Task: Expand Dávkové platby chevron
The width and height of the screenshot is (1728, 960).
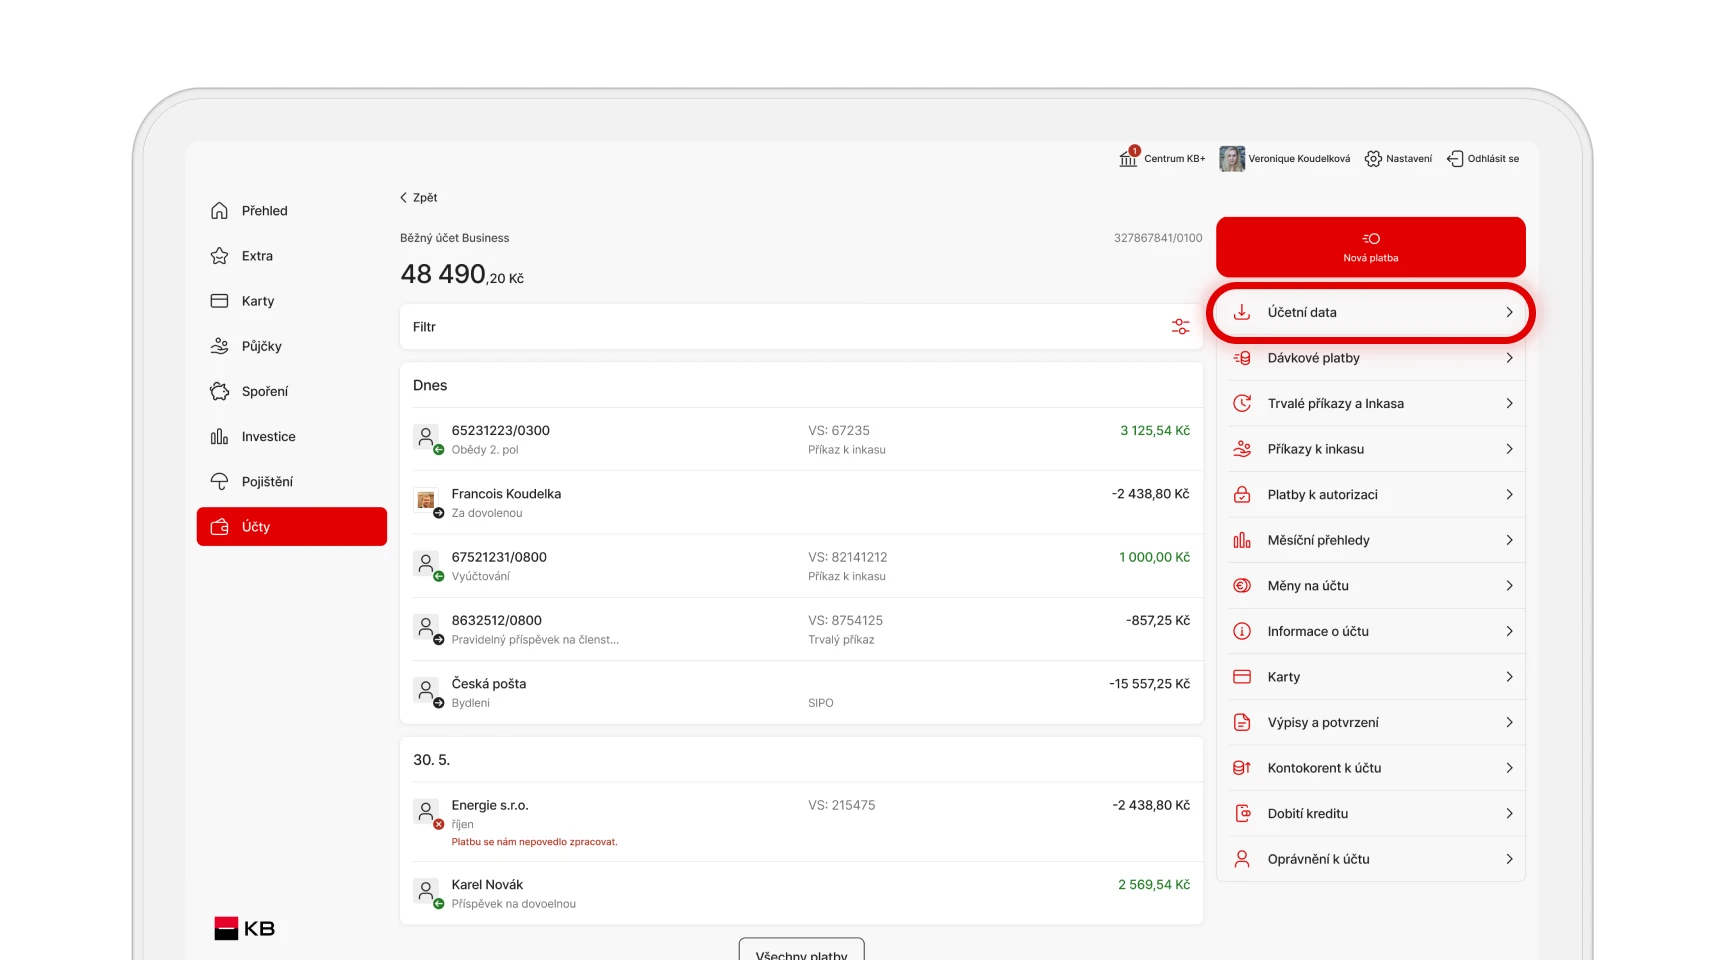Action: pos(1509,358)
